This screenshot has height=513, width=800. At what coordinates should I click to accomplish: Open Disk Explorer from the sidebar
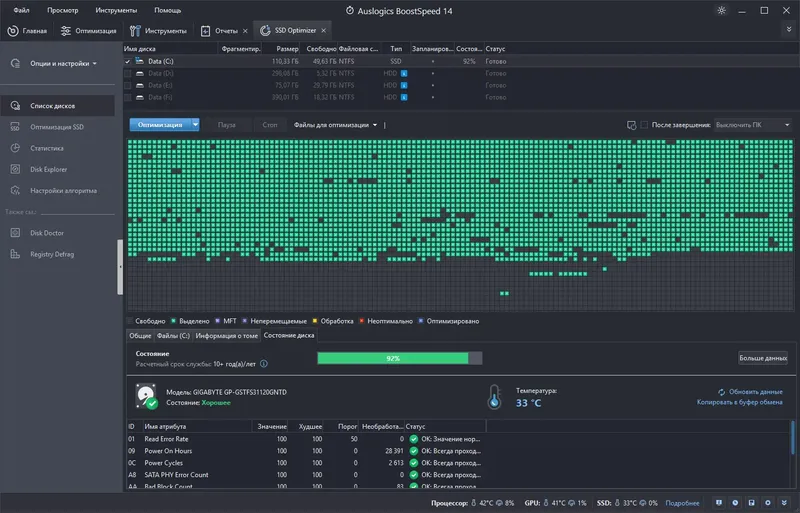pyautogui.click(x=48, y=169)
